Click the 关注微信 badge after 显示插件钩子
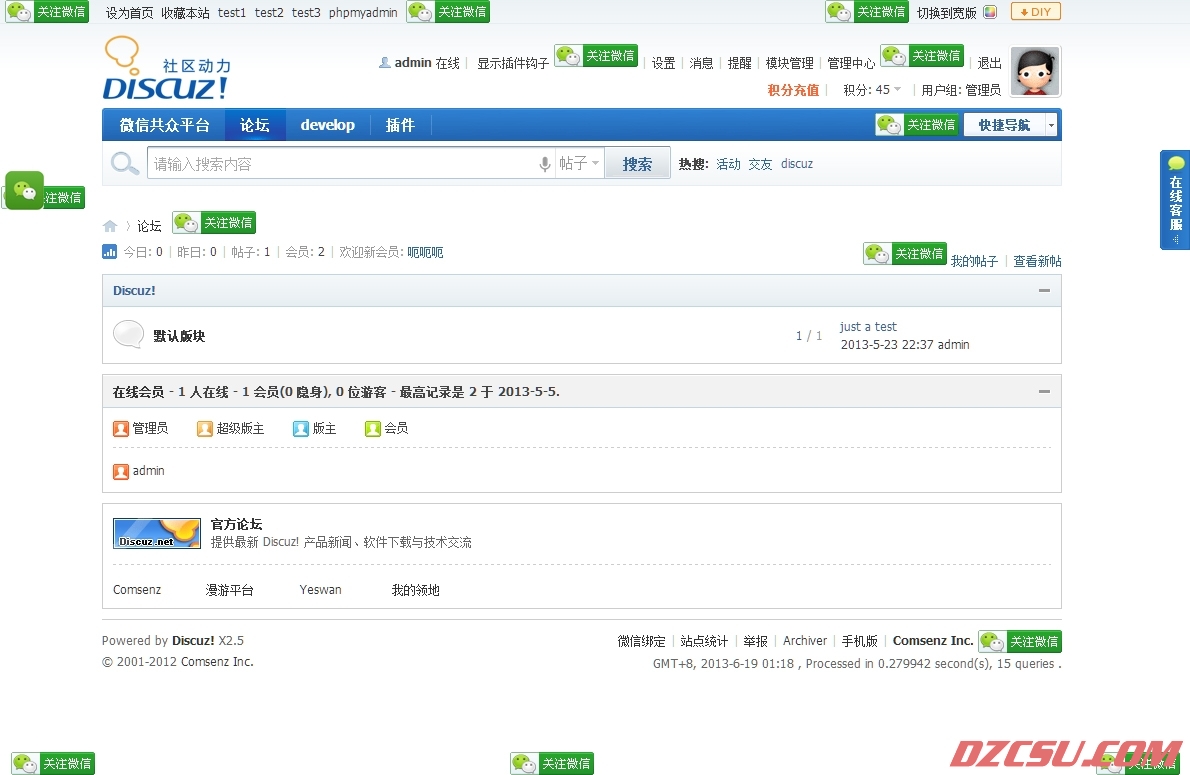The image size is (1190, 775). click(596, 55)
